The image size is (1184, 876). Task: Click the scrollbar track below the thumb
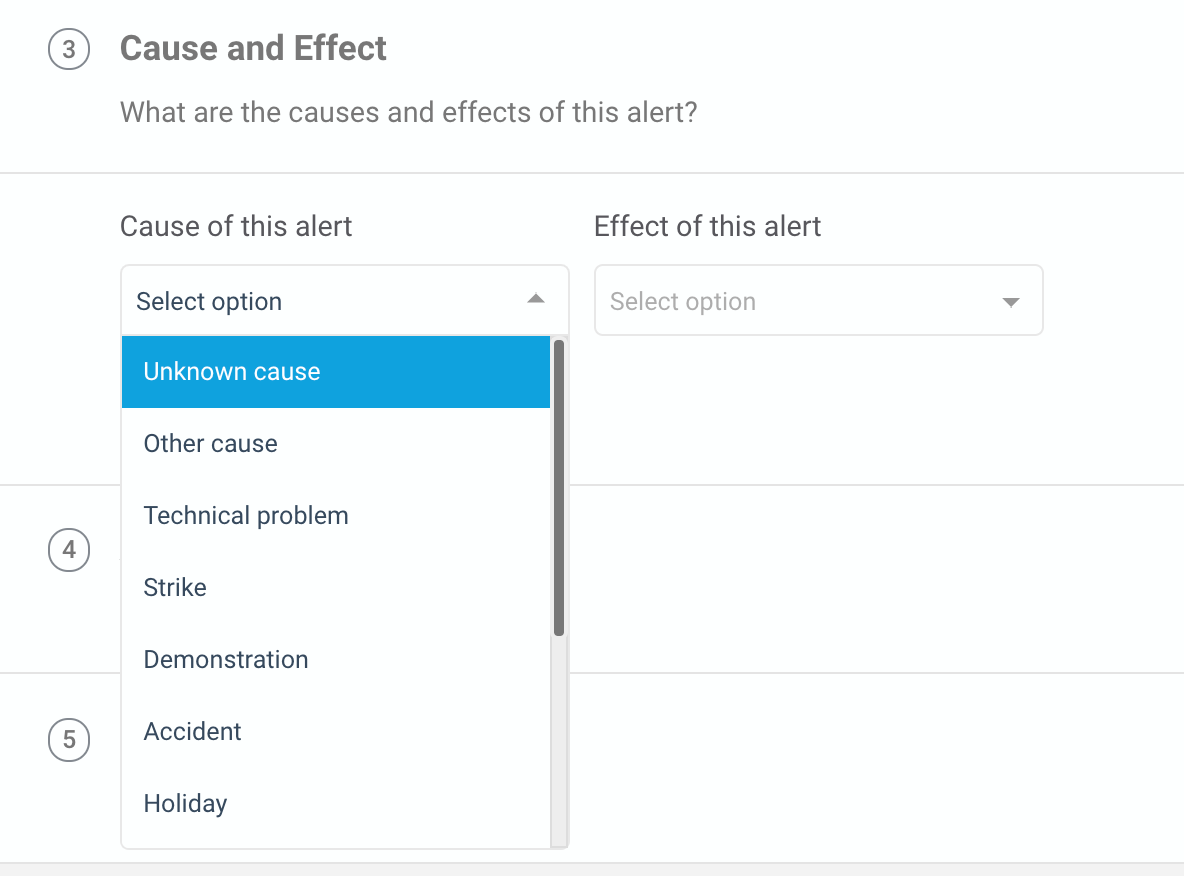[x=559, y=742]
